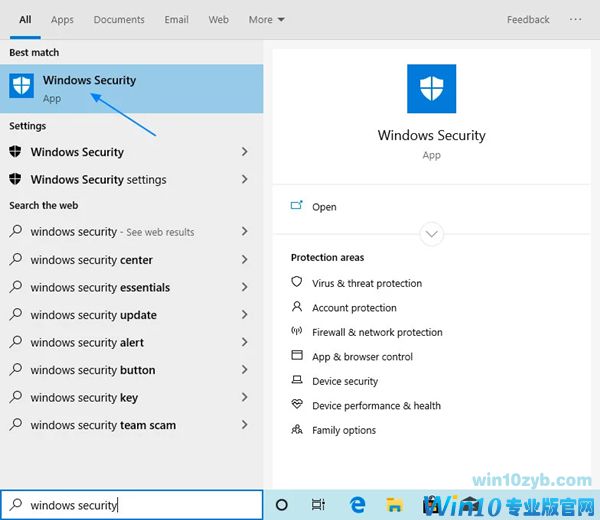Click shield icon next to Windows Security setting
This screenshot has width=600, height=520.
tap(15, 151)
